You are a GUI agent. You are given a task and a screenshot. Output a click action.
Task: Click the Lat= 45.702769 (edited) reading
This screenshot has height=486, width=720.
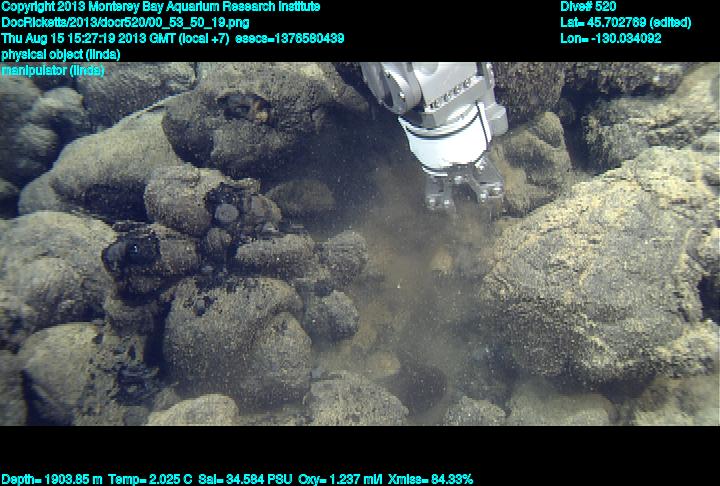coord(626,22)
